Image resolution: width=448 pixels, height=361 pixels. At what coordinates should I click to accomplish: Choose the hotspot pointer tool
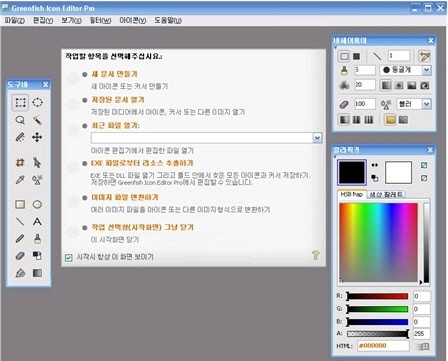click(x=37, y=163)
